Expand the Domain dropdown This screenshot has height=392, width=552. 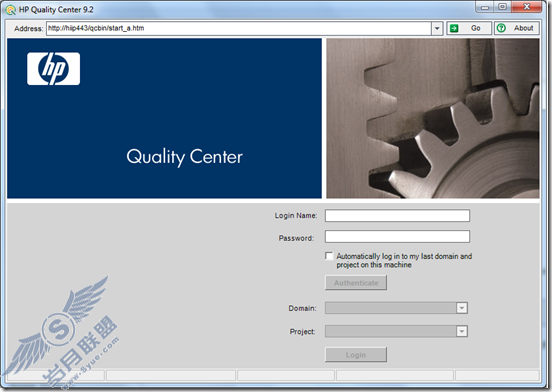pyautogui.click(x=462, y=308)
